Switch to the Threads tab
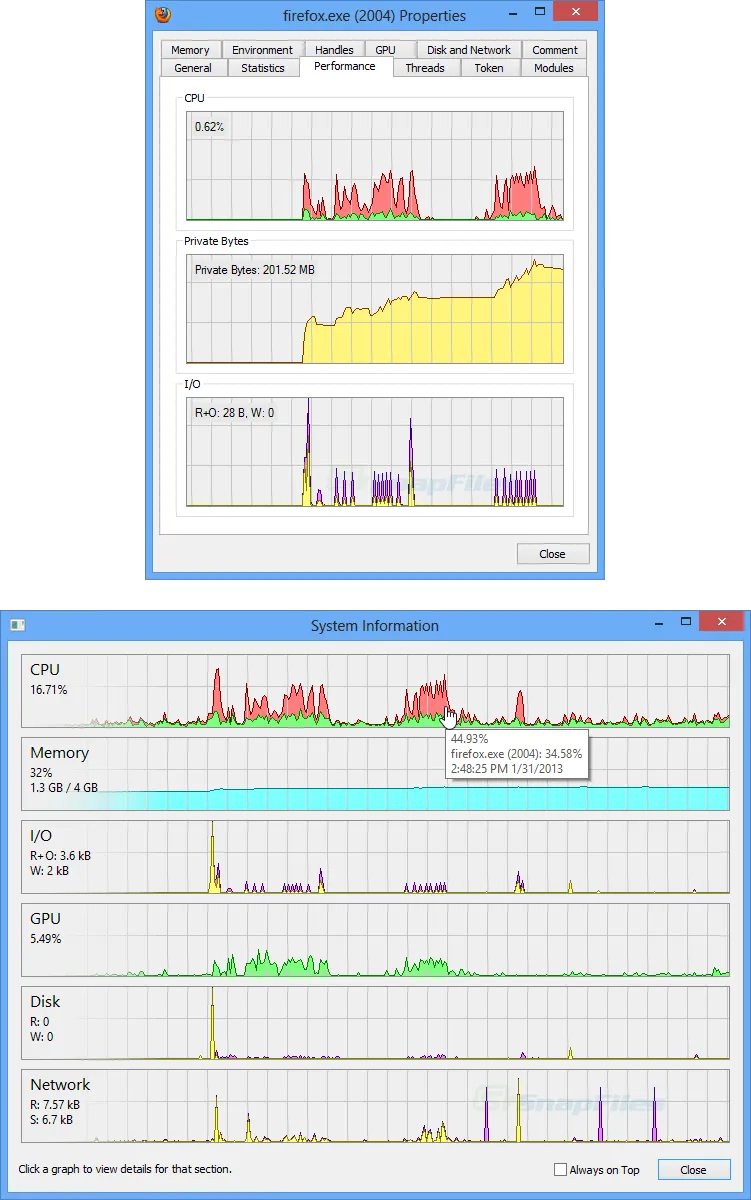 tap(425, 68)
